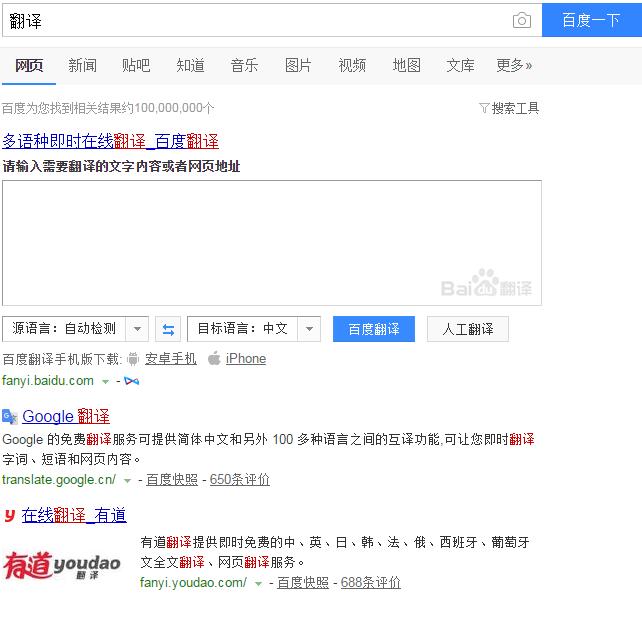The image size is (642, 618).
Task: Open 650条评价 reviews link
Action: 240,480
